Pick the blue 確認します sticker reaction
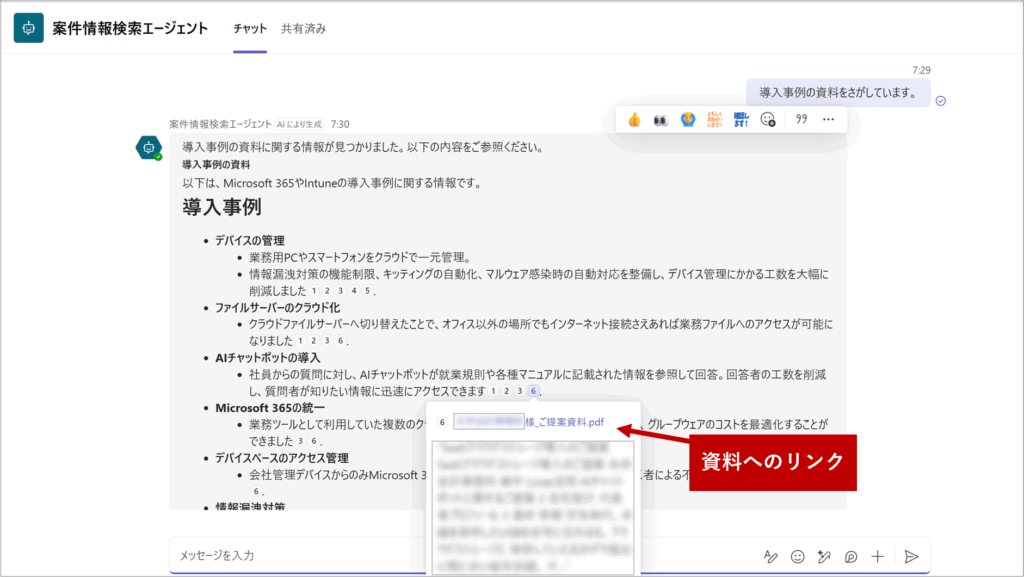The image size is (1024, 577). click(741, 119)
